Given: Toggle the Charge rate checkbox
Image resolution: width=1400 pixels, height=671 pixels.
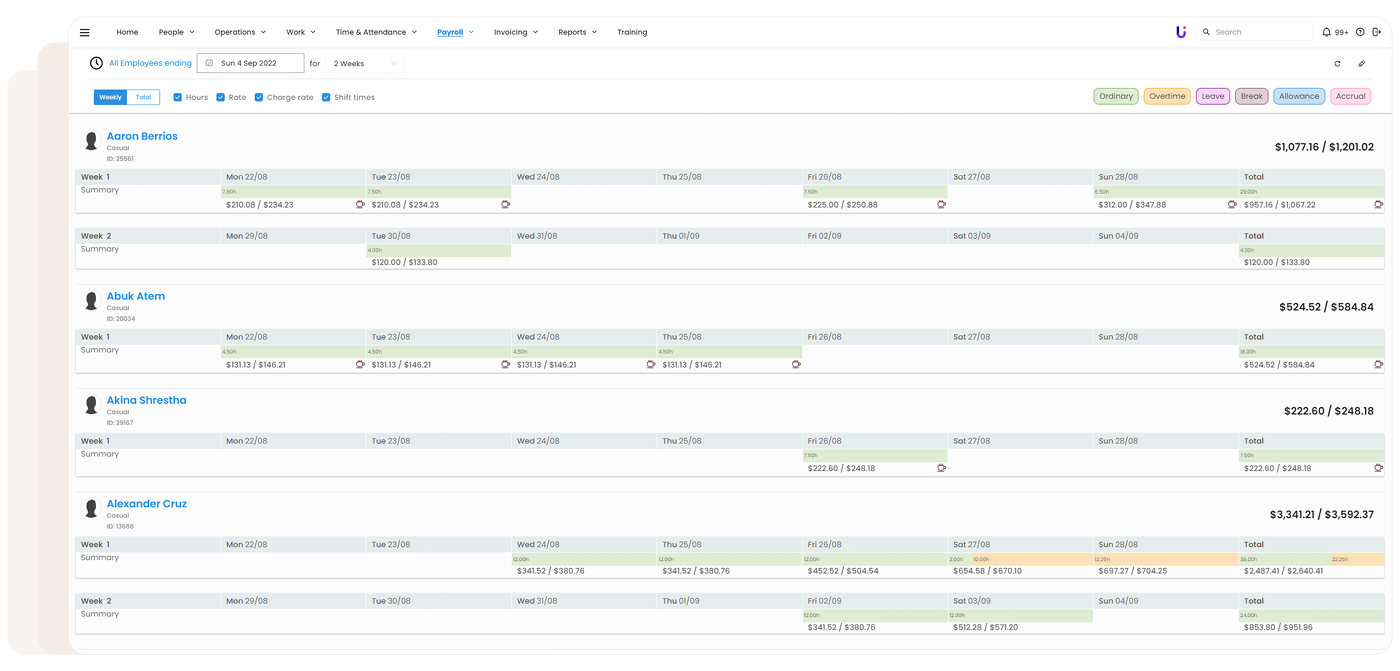Looking at the screenshot, I should coord(259,98).
